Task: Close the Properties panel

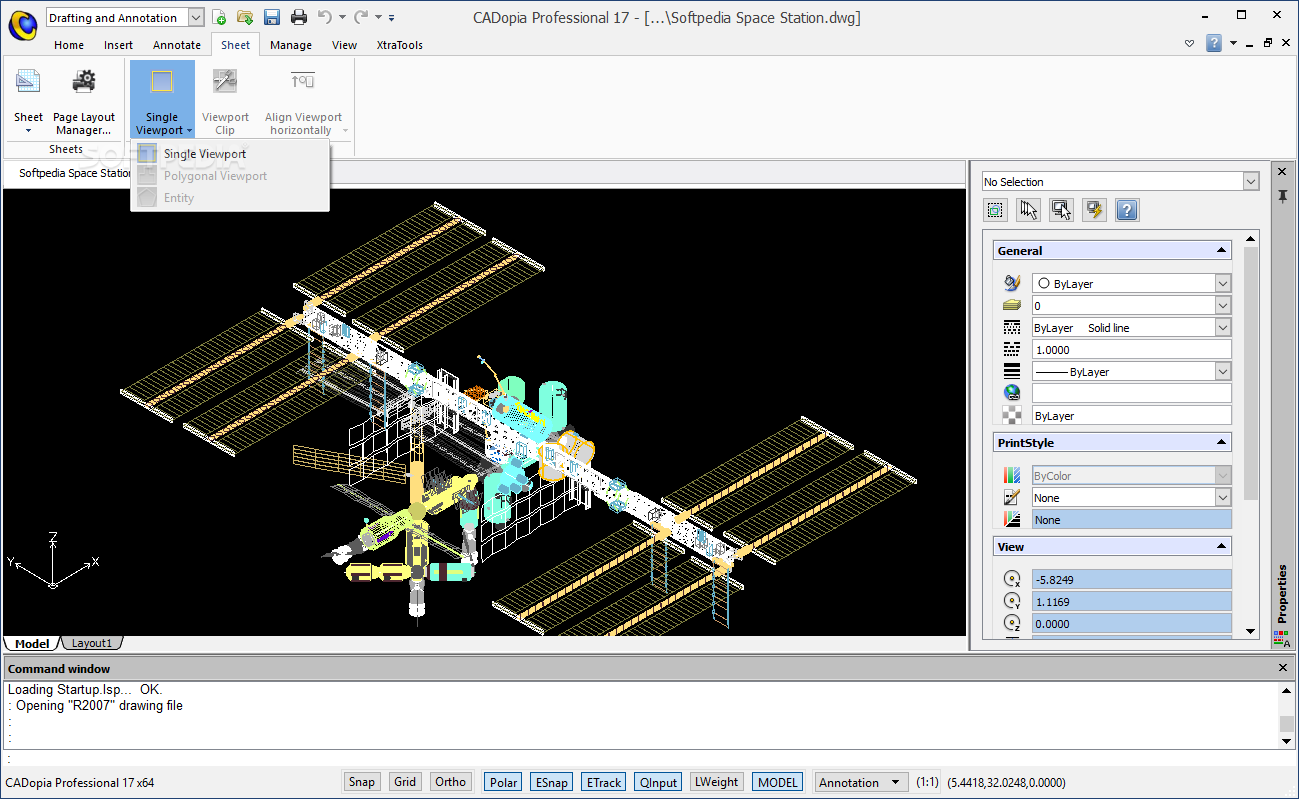Action: click(1282, 172)
